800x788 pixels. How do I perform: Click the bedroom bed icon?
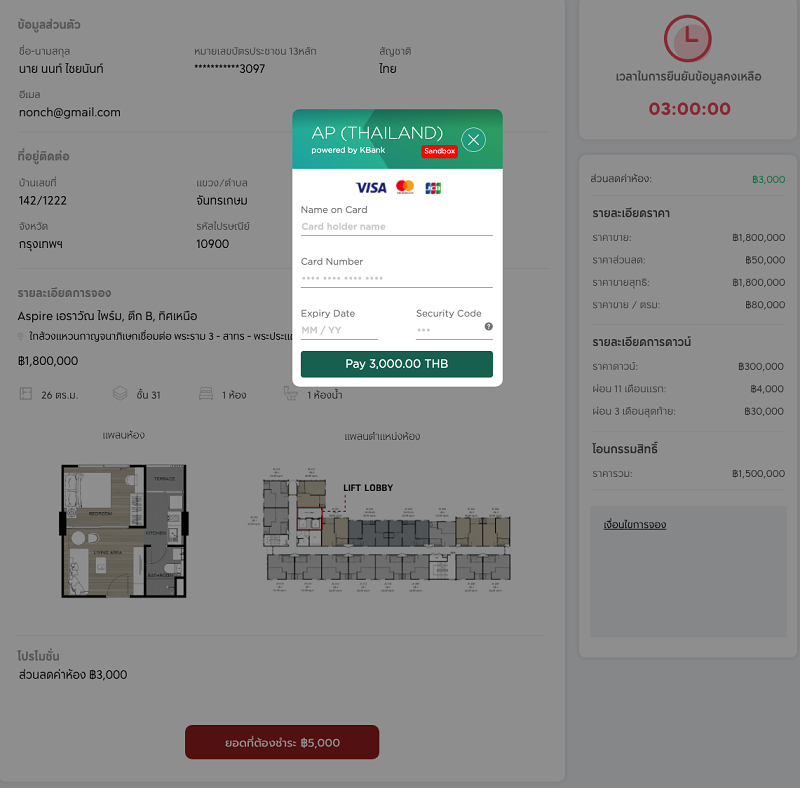(x=205, y=394)
